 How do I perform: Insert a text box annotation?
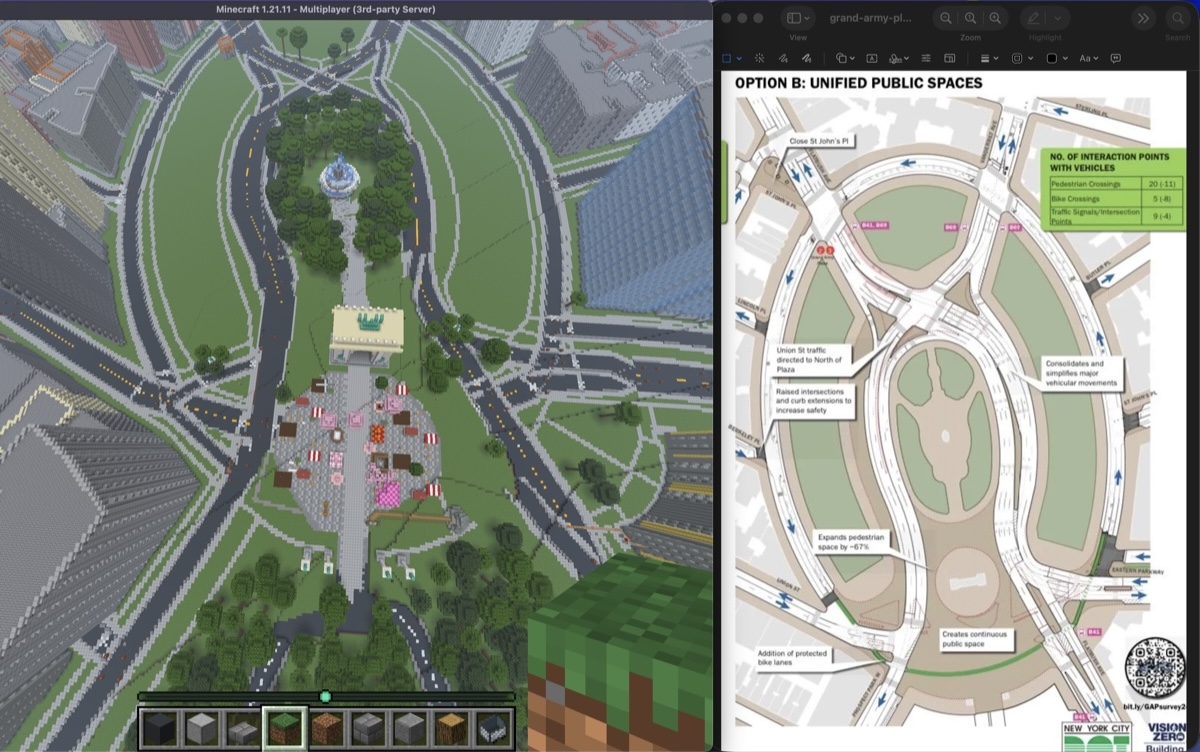pos(873,58)
